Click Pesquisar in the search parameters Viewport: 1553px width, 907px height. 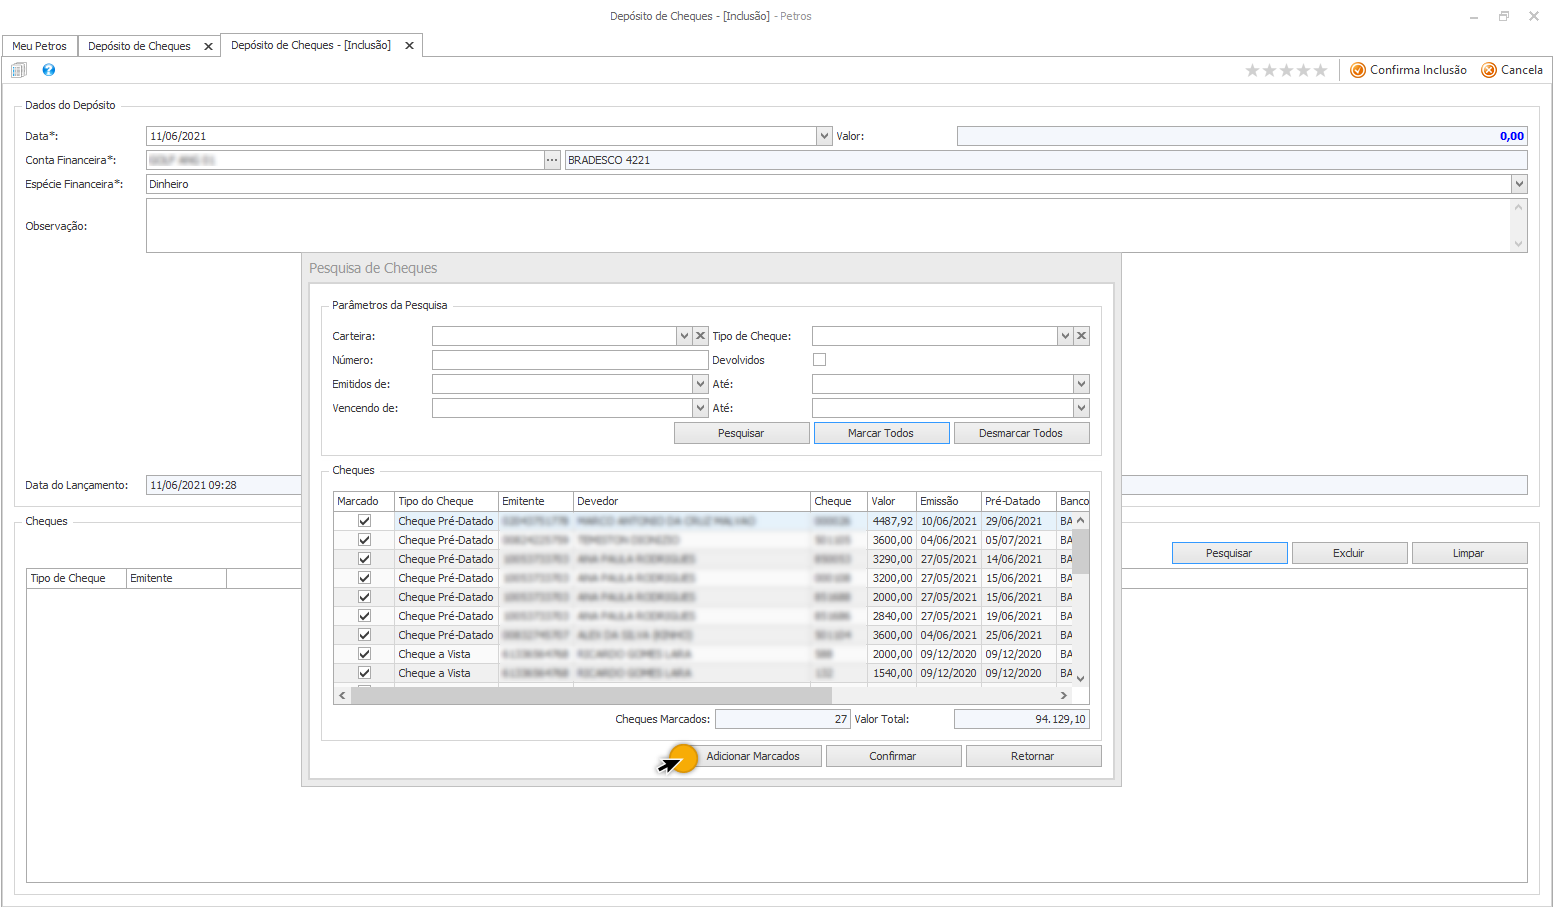pos(741,433)
